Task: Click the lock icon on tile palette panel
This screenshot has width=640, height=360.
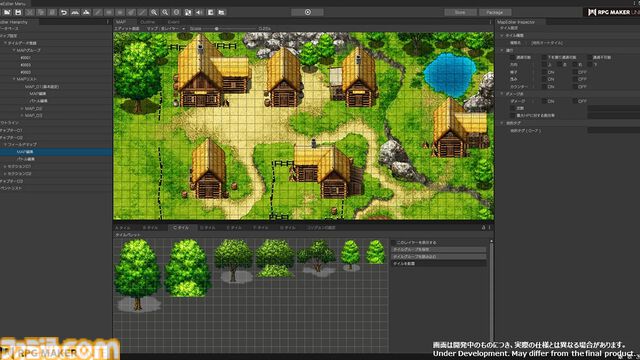Action: 484,227
